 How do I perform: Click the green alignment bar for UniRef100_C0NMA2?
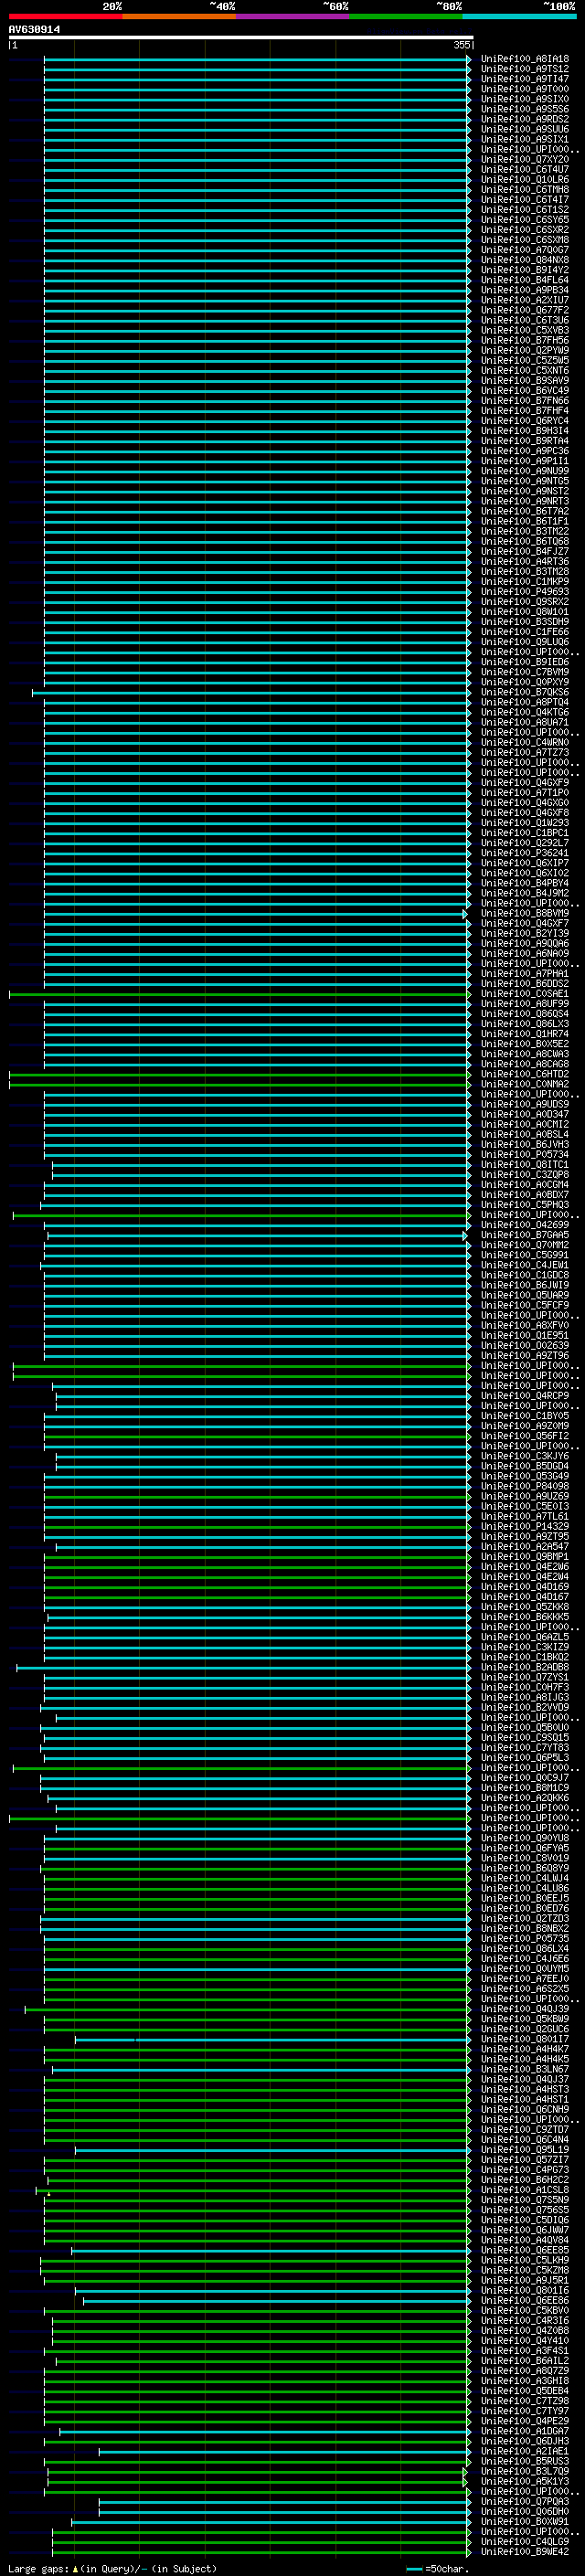240,1084
